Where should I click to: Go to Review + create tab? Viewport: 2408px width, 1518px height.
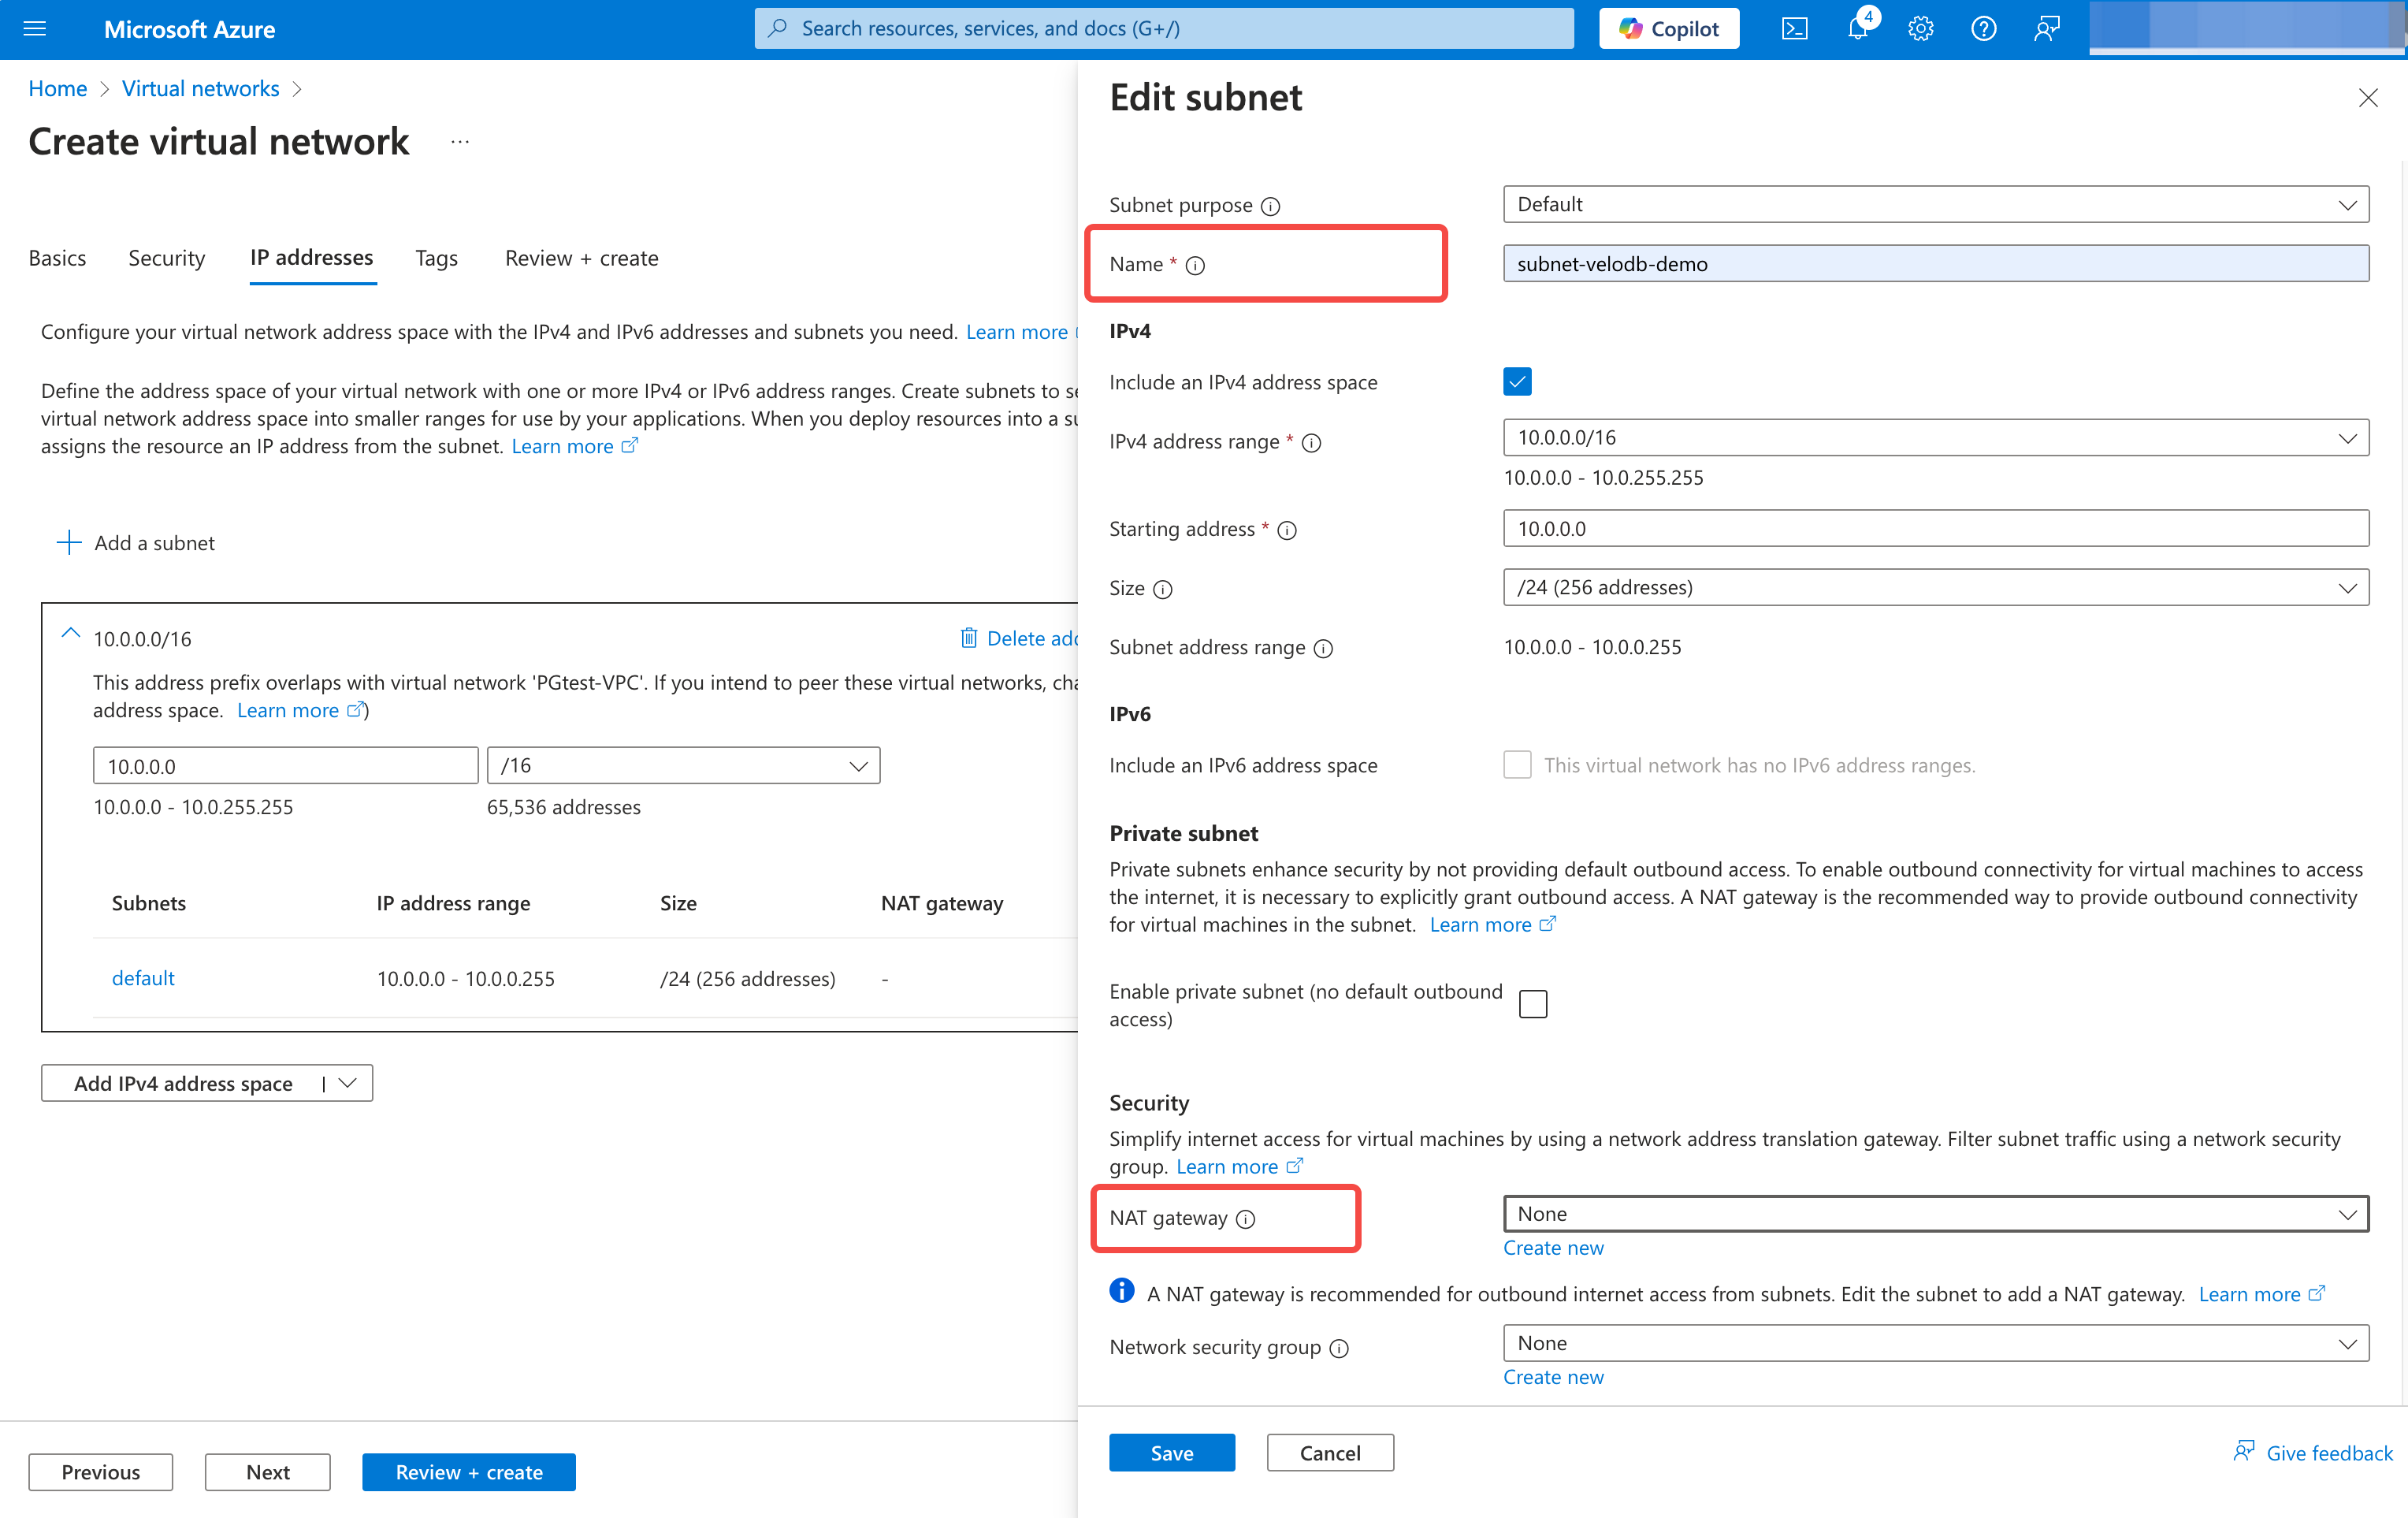[581, 258]
